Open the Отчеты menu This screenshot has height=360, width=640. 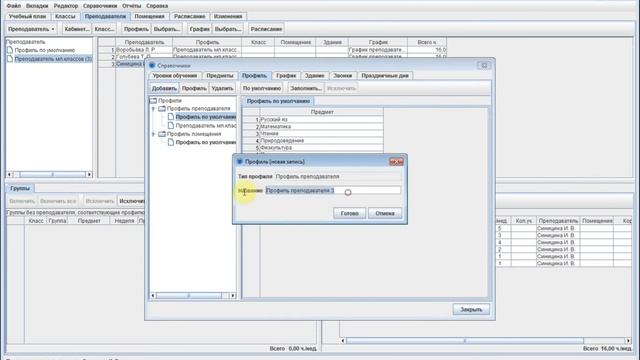pyautogui.click(x=131, y=6)
